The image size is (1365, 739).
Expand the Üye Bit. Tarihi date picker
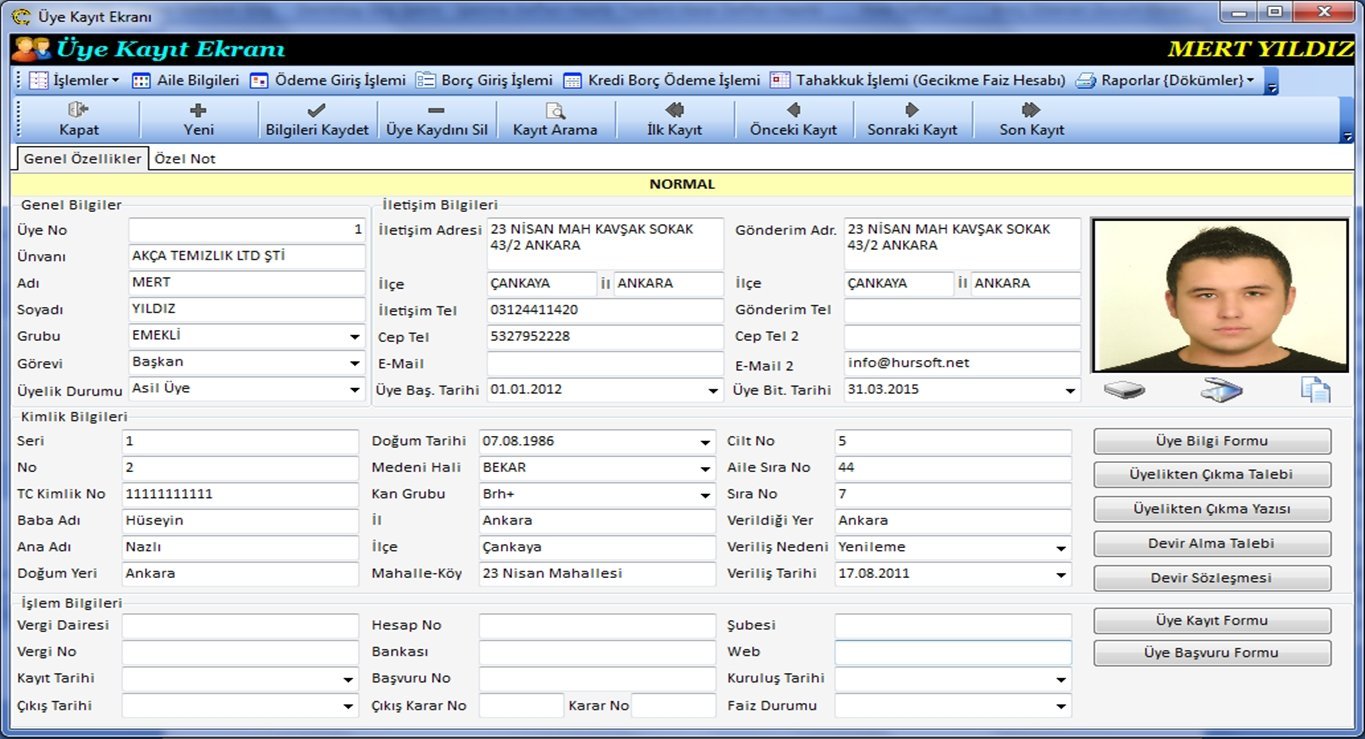[x=1070, y=391]
